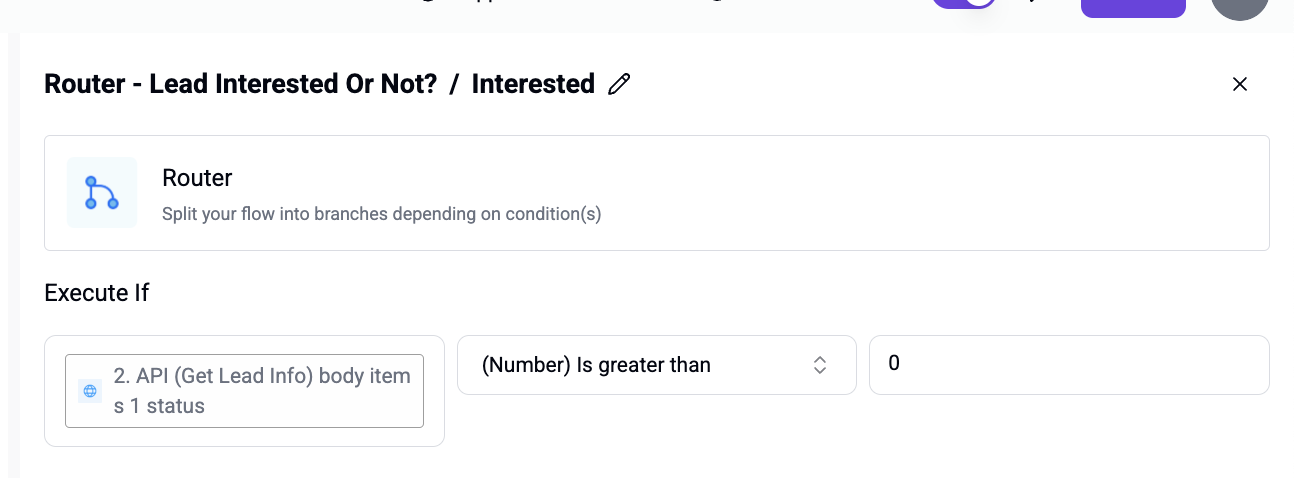
Task: Click the purple button in the top bar
Action: (x=1133, y=7)
